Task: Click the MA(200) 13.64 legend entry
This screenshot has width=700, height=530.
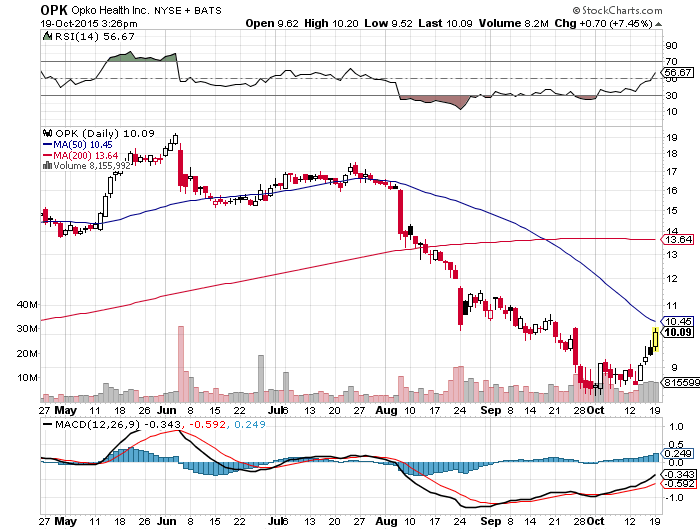Action: [x=81, y=155]
